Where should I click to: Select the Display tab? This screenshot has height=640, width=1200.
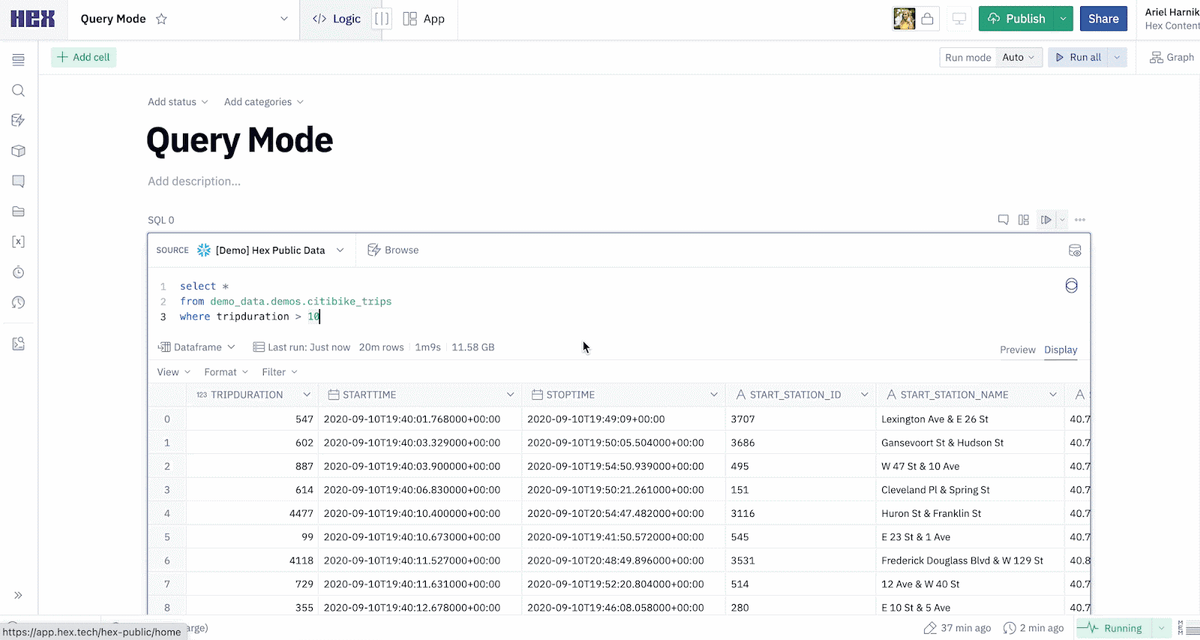[x=1061, y=350]
